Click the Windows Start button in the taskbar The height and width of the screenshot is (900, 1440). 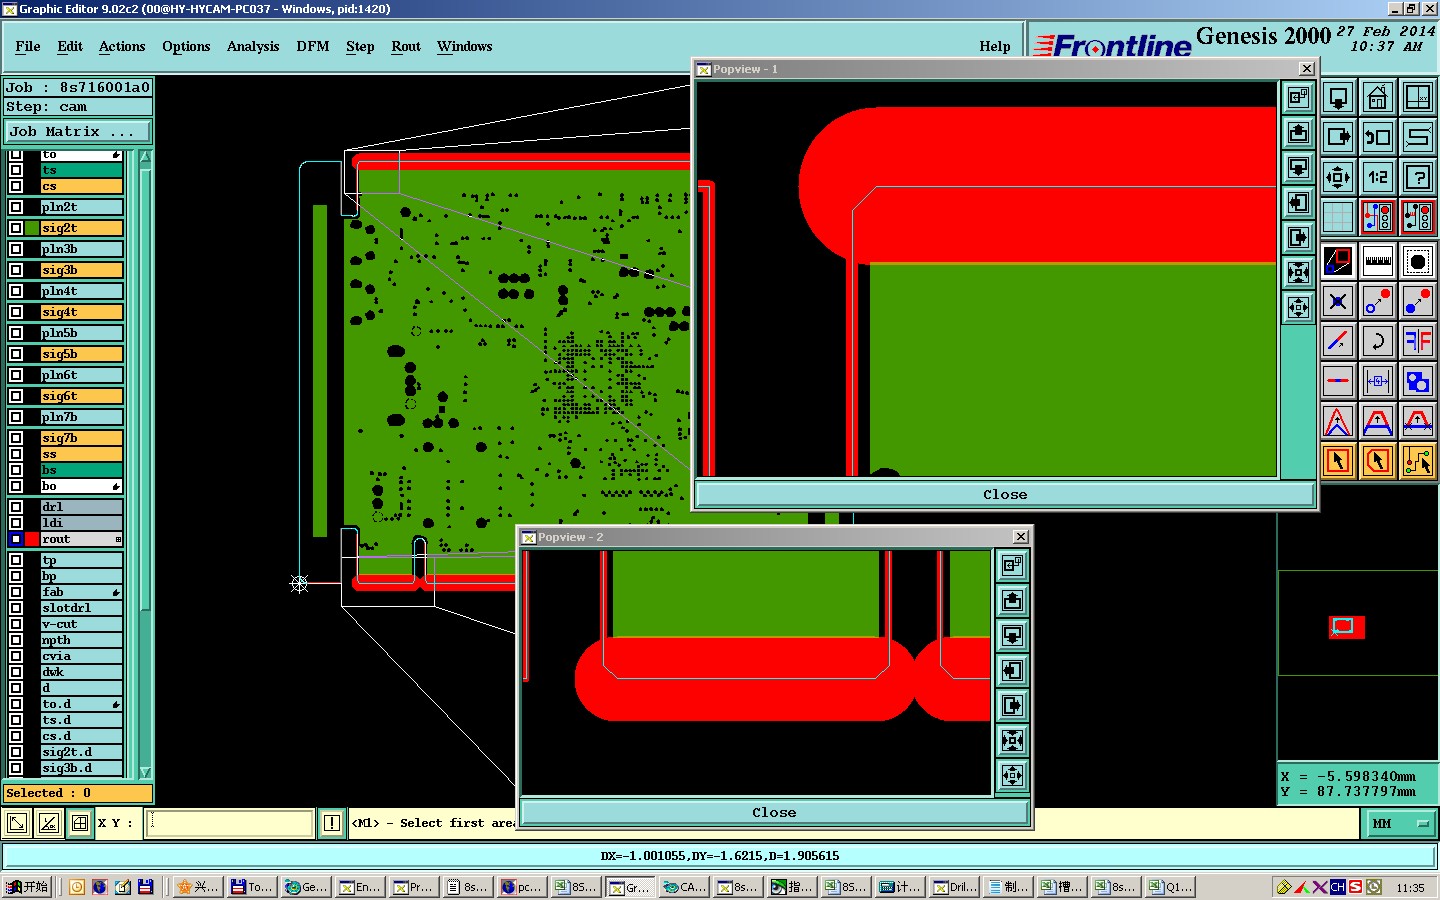coord(27,886)
